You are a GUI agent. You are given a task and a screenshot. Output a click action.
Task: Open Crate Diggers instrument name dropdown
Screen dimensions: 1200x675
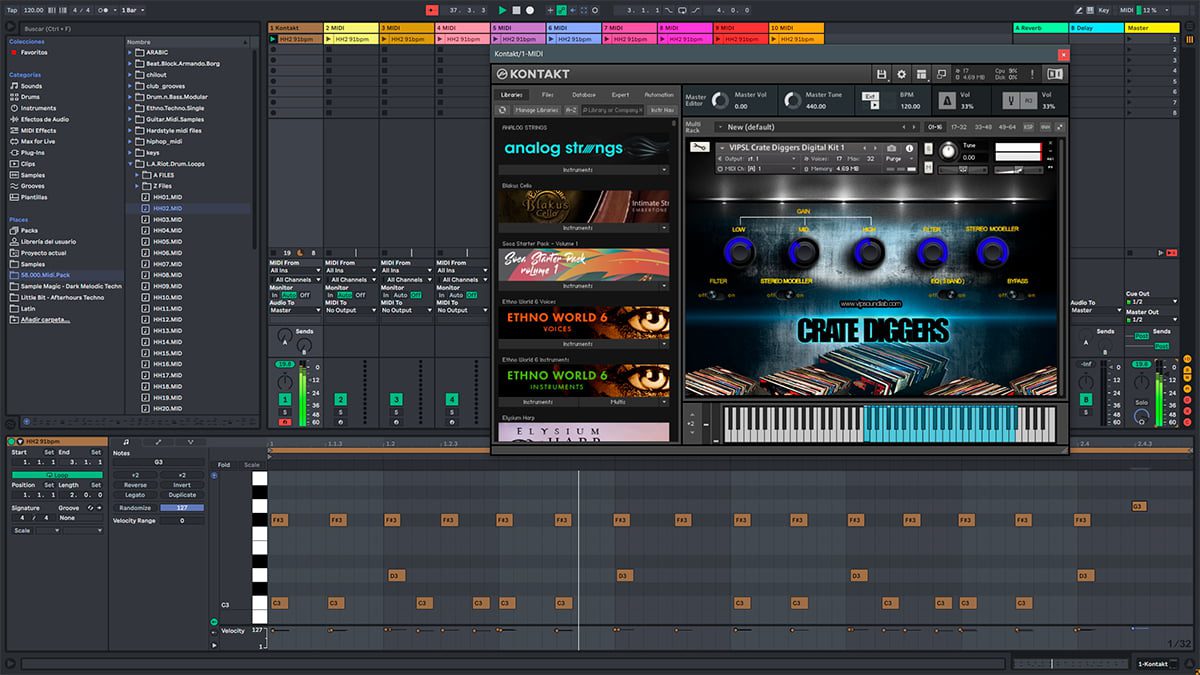[x=721, y=148]
